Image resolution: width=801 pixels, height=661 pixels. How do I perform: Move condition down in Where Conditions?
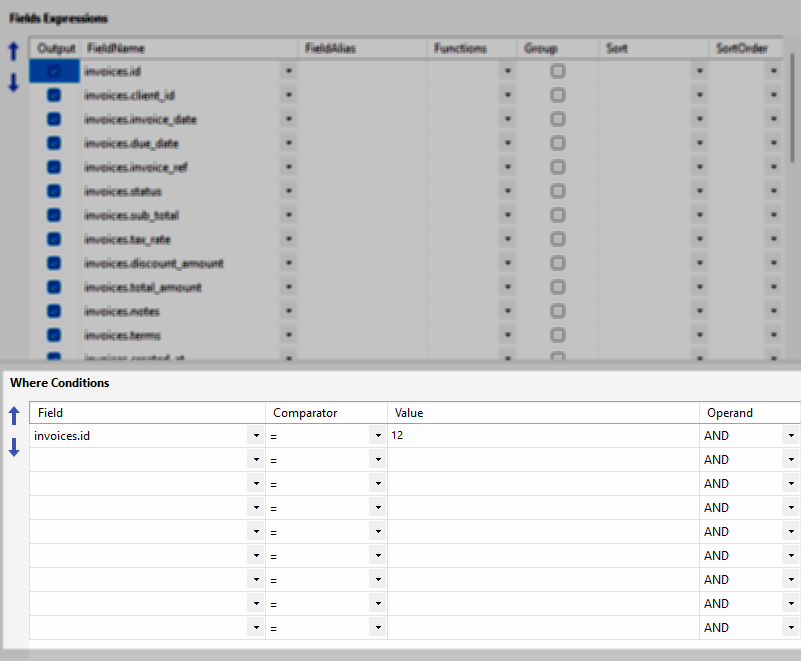point(14,447)
